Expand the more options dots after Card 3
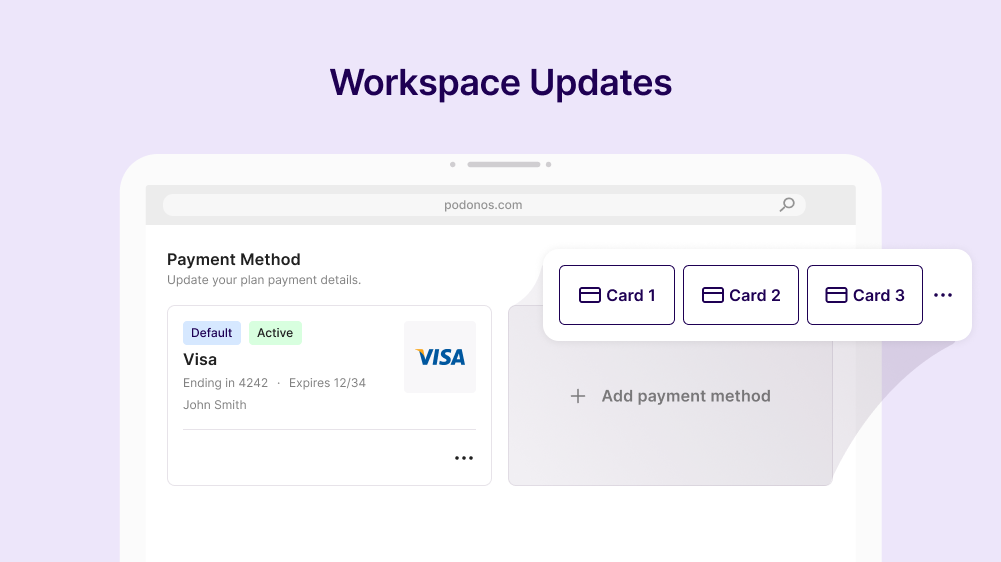Viewport: 1001px width, 562px height. pyautogui.click(x=943, y=295)
